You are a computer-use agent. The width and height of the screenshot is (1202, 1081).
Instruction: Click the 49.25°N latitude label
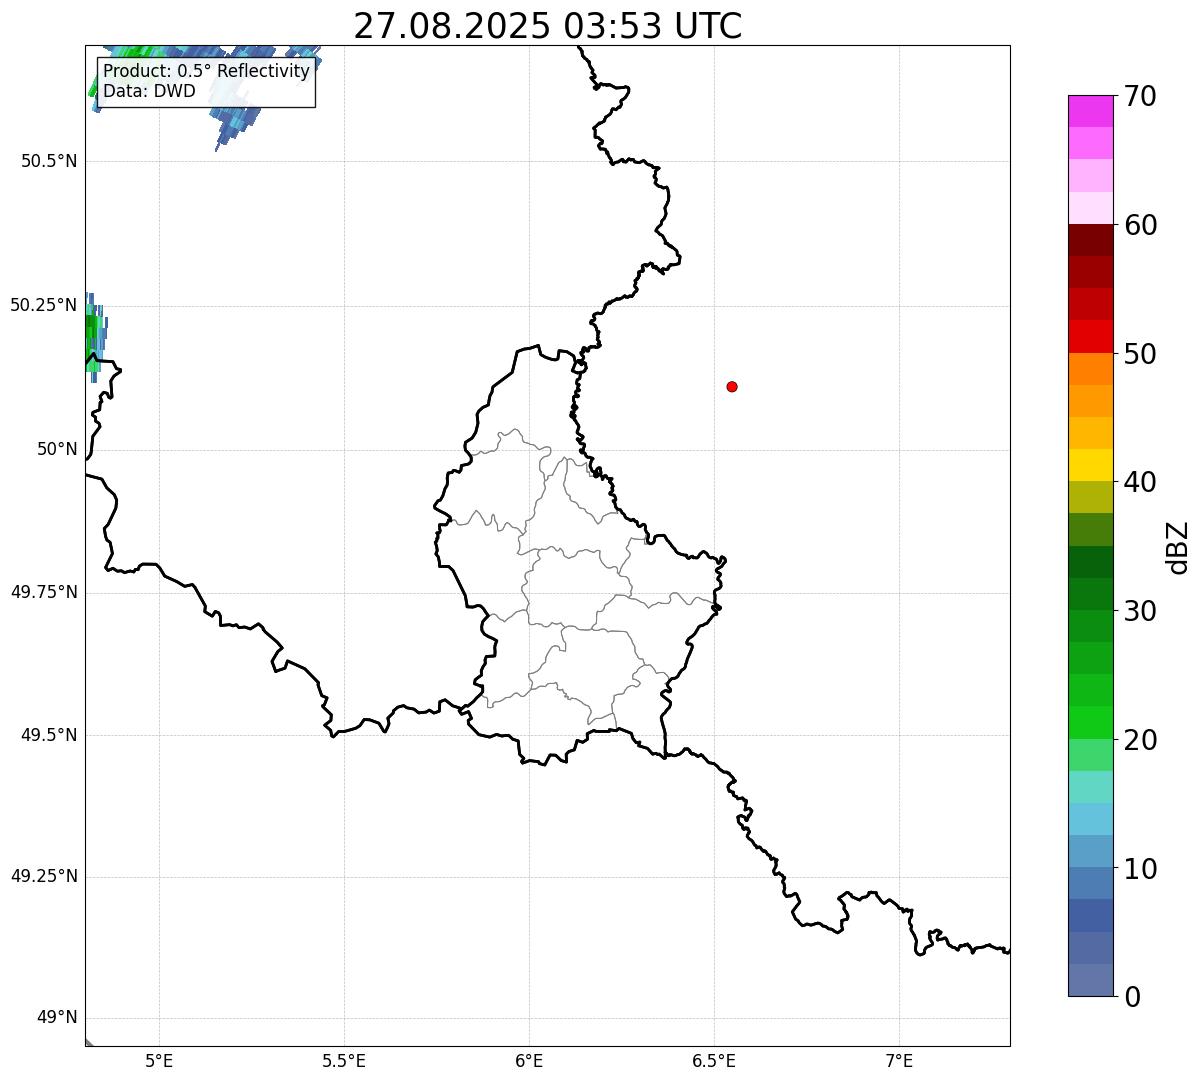click(x=44, y=876)
